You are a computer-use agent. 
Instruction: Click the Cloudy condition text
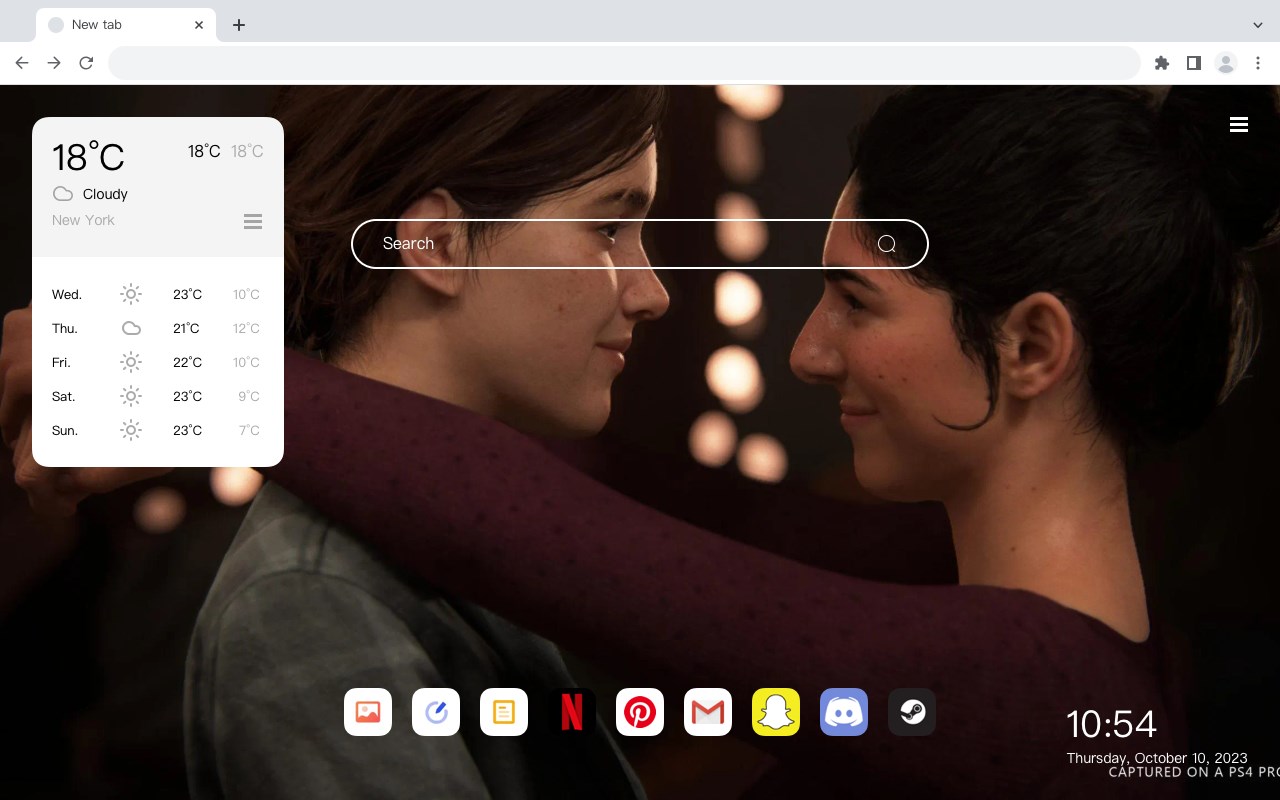click(105, 194)
